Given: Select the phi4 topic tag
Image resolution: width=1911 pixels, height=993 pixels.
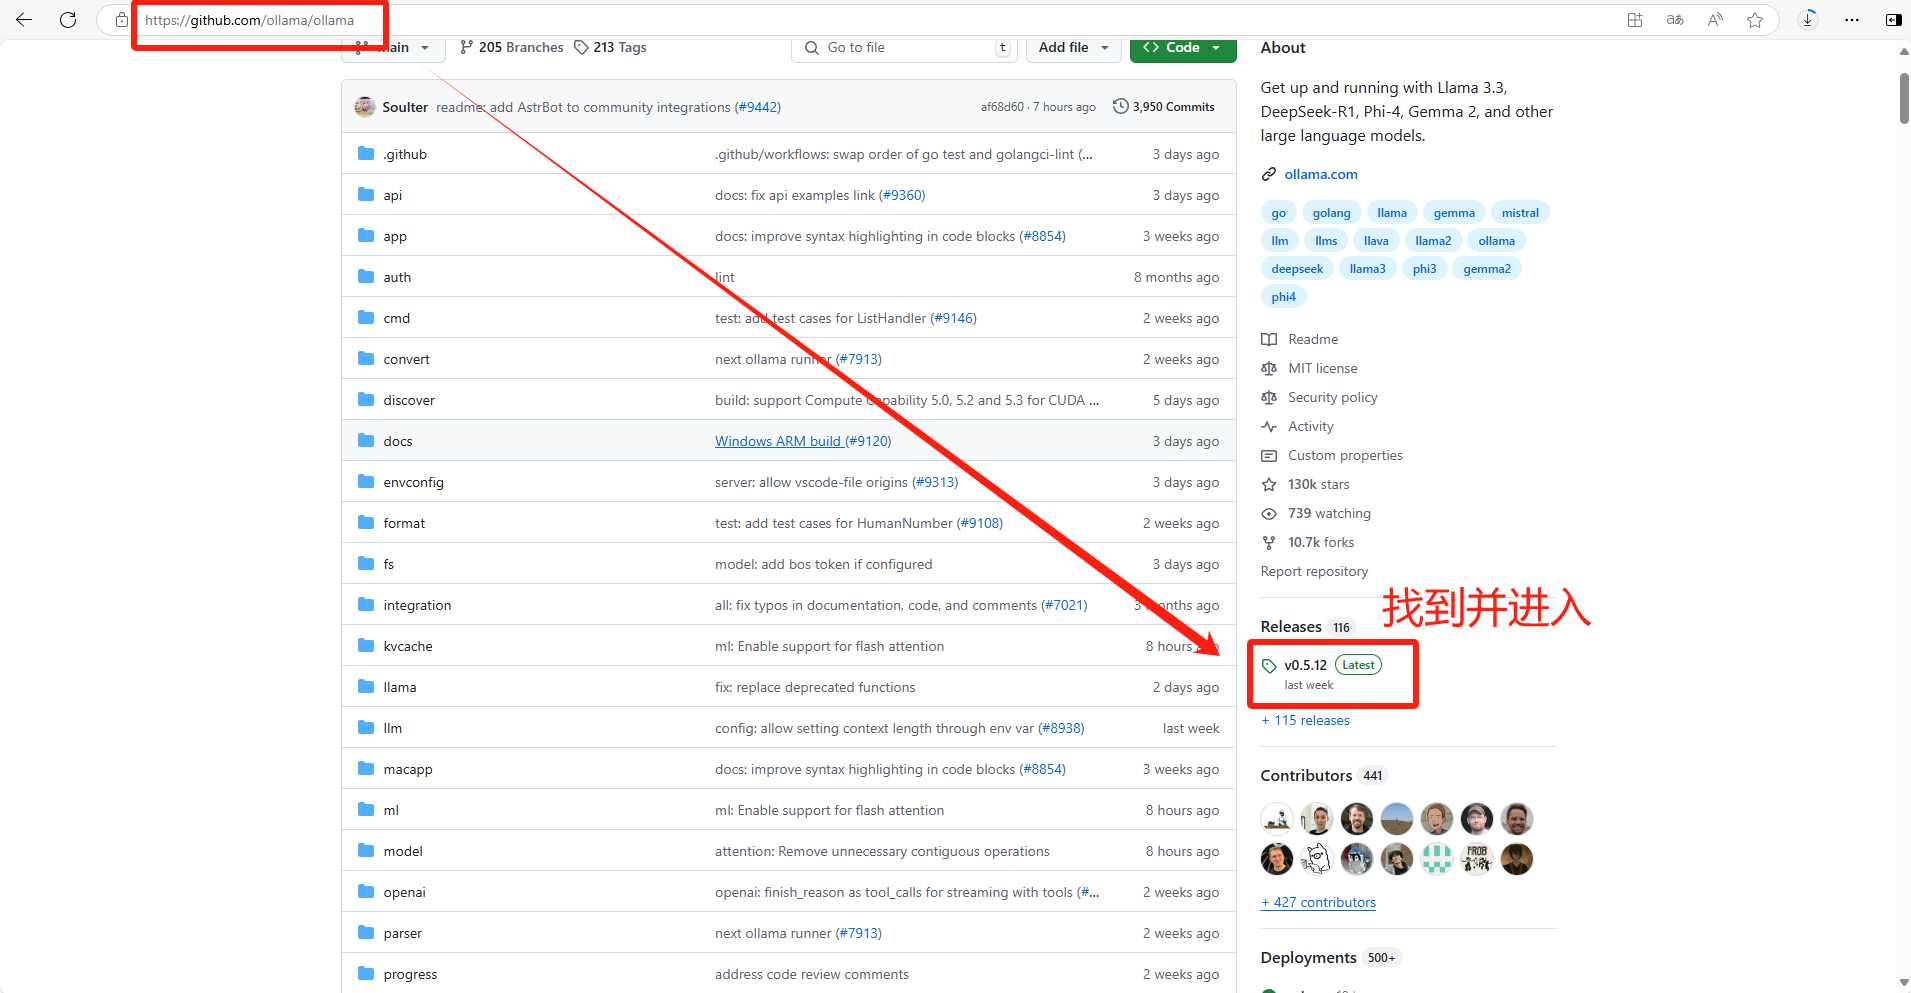Looking at the screenshot, I should [1283, 297].
